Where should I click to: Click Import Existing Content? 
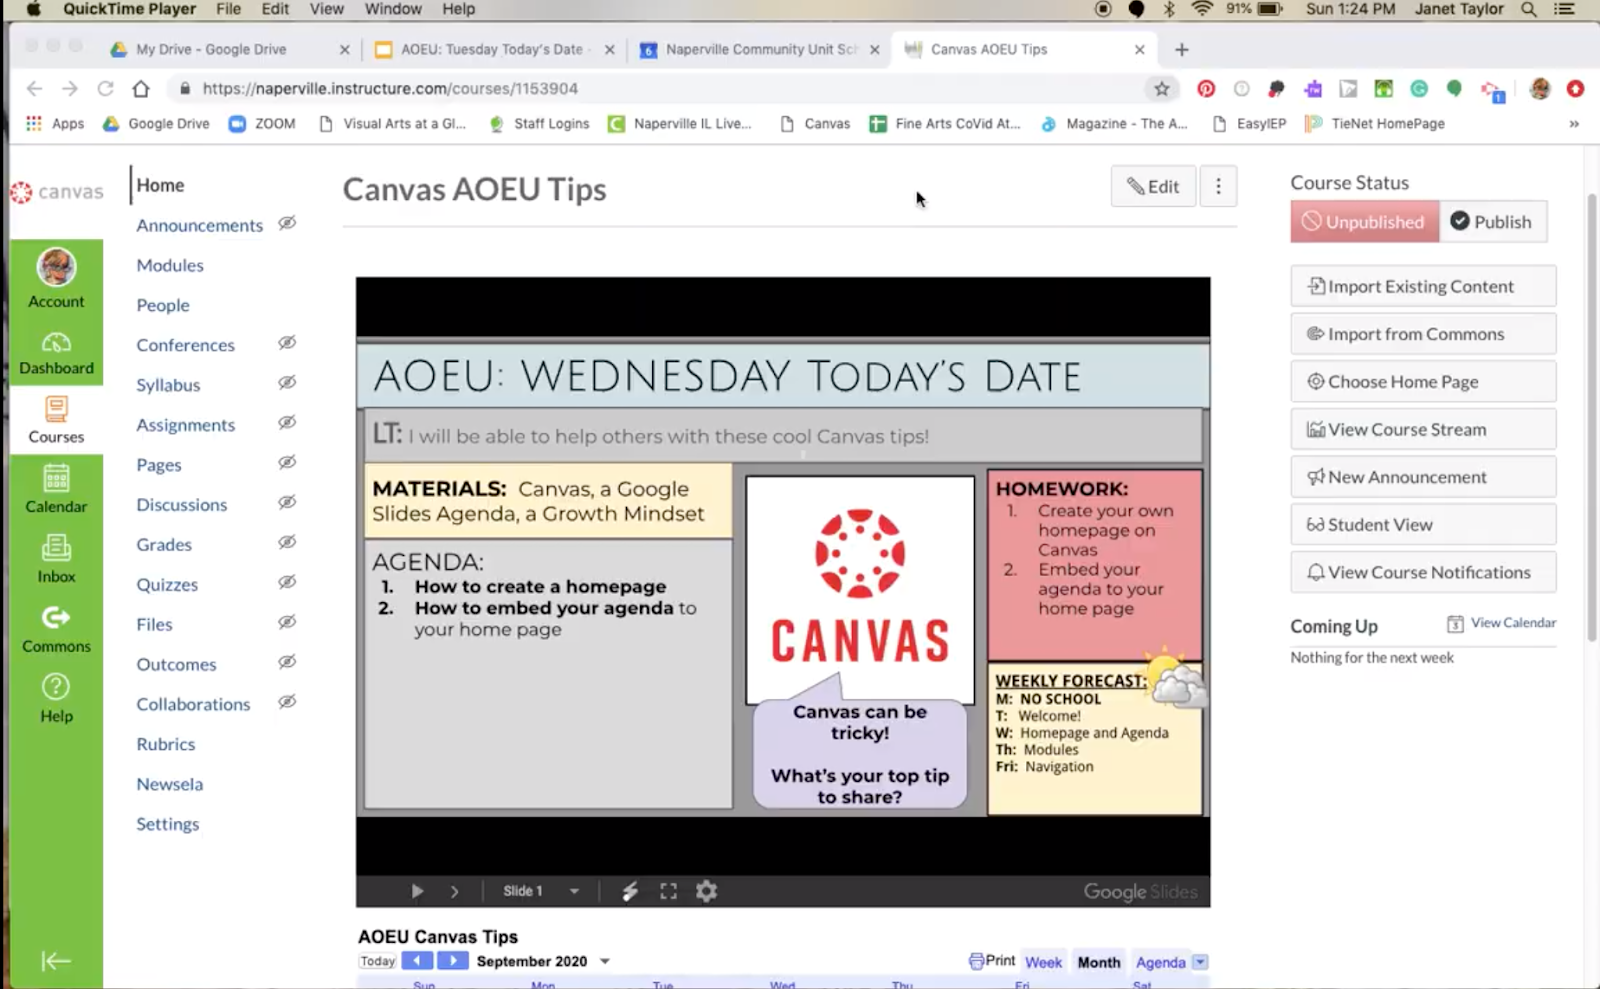[1423, 286]
